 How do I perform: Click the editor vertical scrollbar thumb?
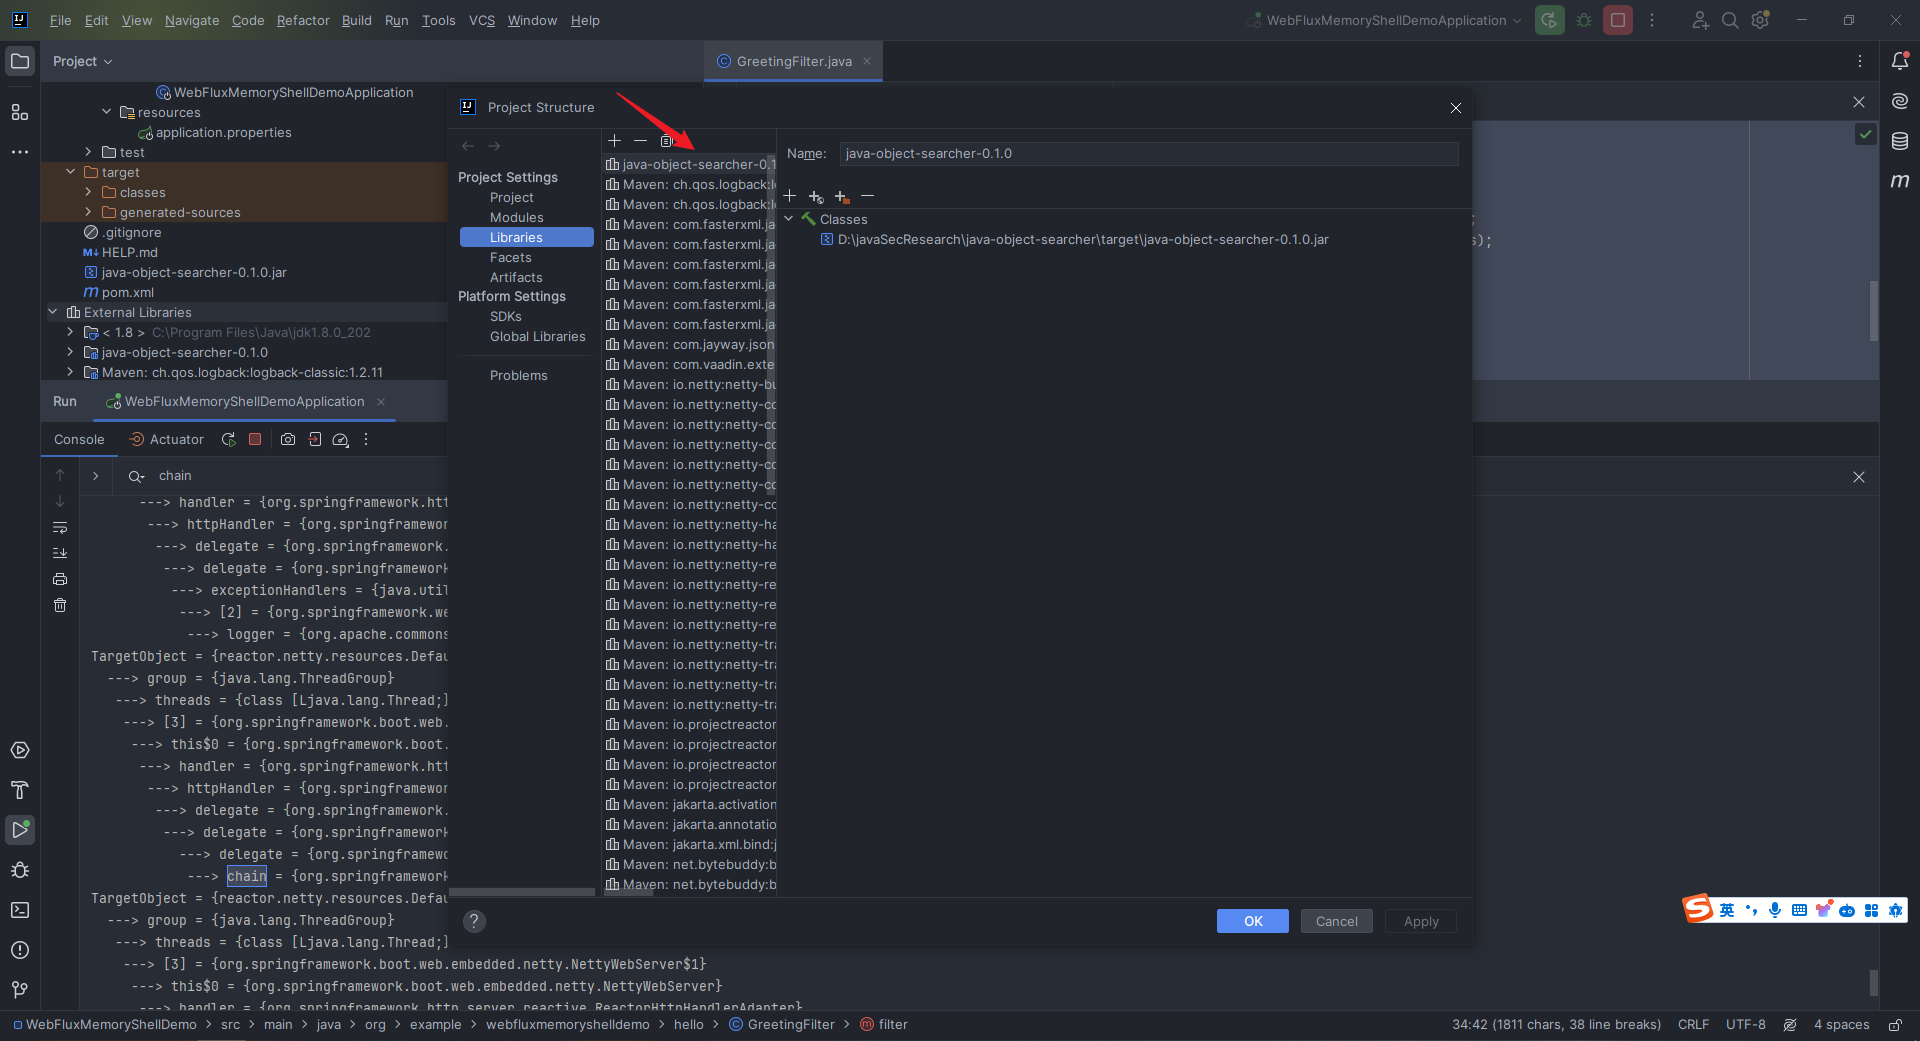click(1874, 311)
